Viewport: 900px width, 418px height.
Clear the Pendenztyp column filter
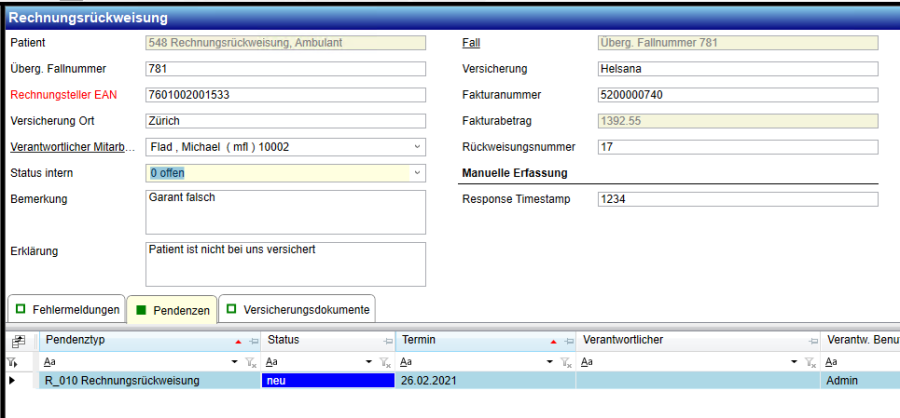click(250, 362)
